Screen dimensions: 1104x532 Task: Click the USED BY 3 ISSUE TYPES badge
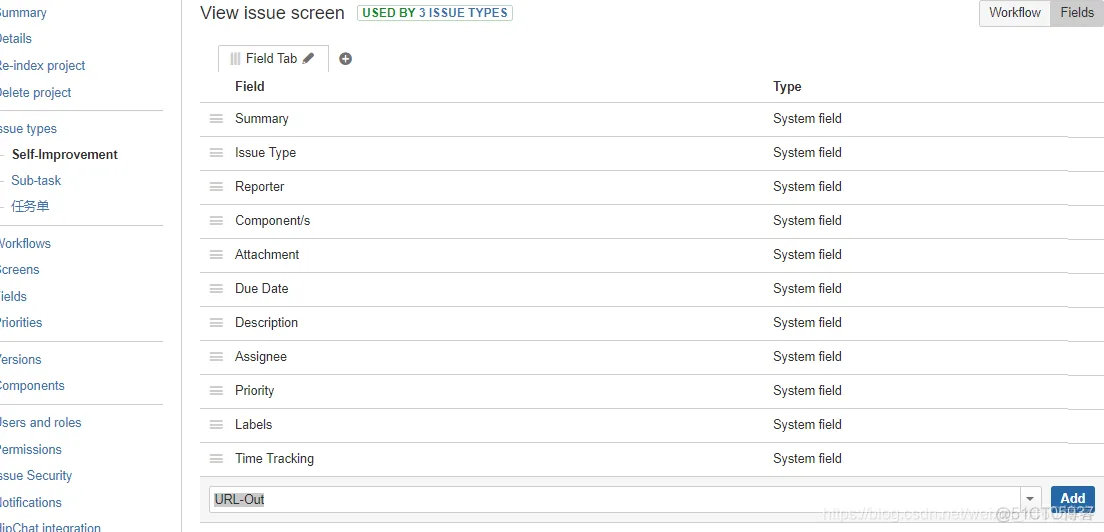(x=434, y=13)
